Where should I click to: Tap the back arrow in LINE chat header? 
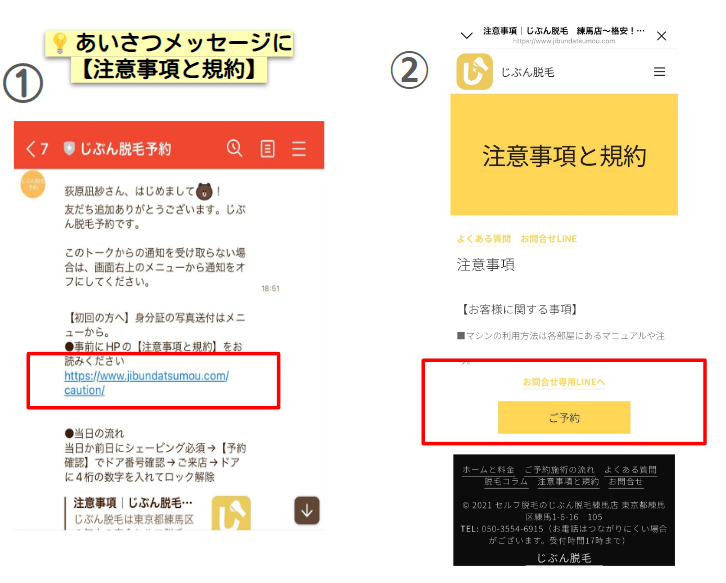31,149
